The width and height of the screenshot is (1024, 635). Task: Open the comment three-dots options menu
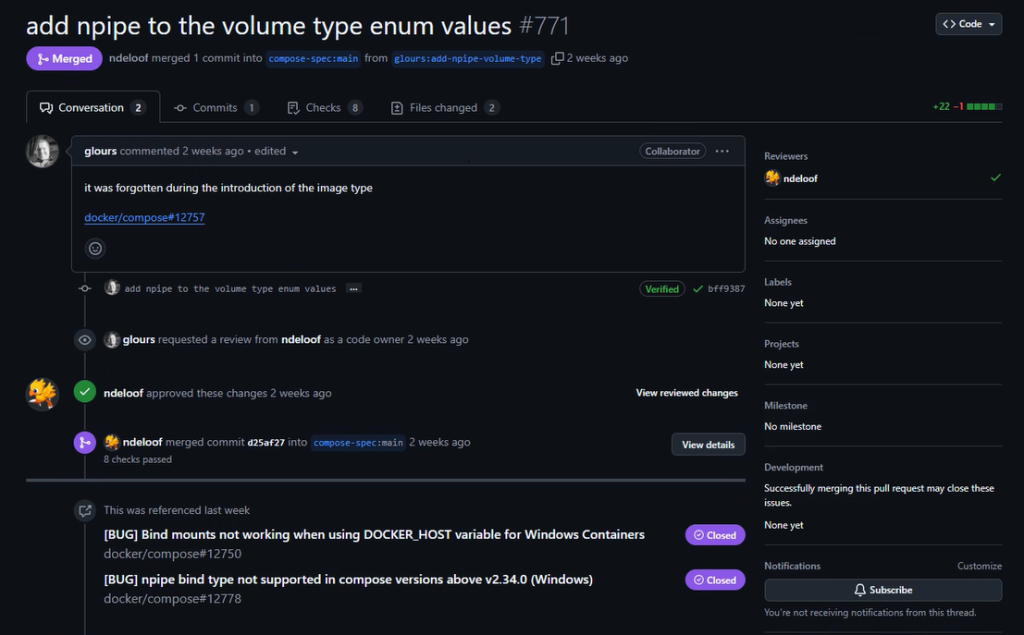click(722, 151)
